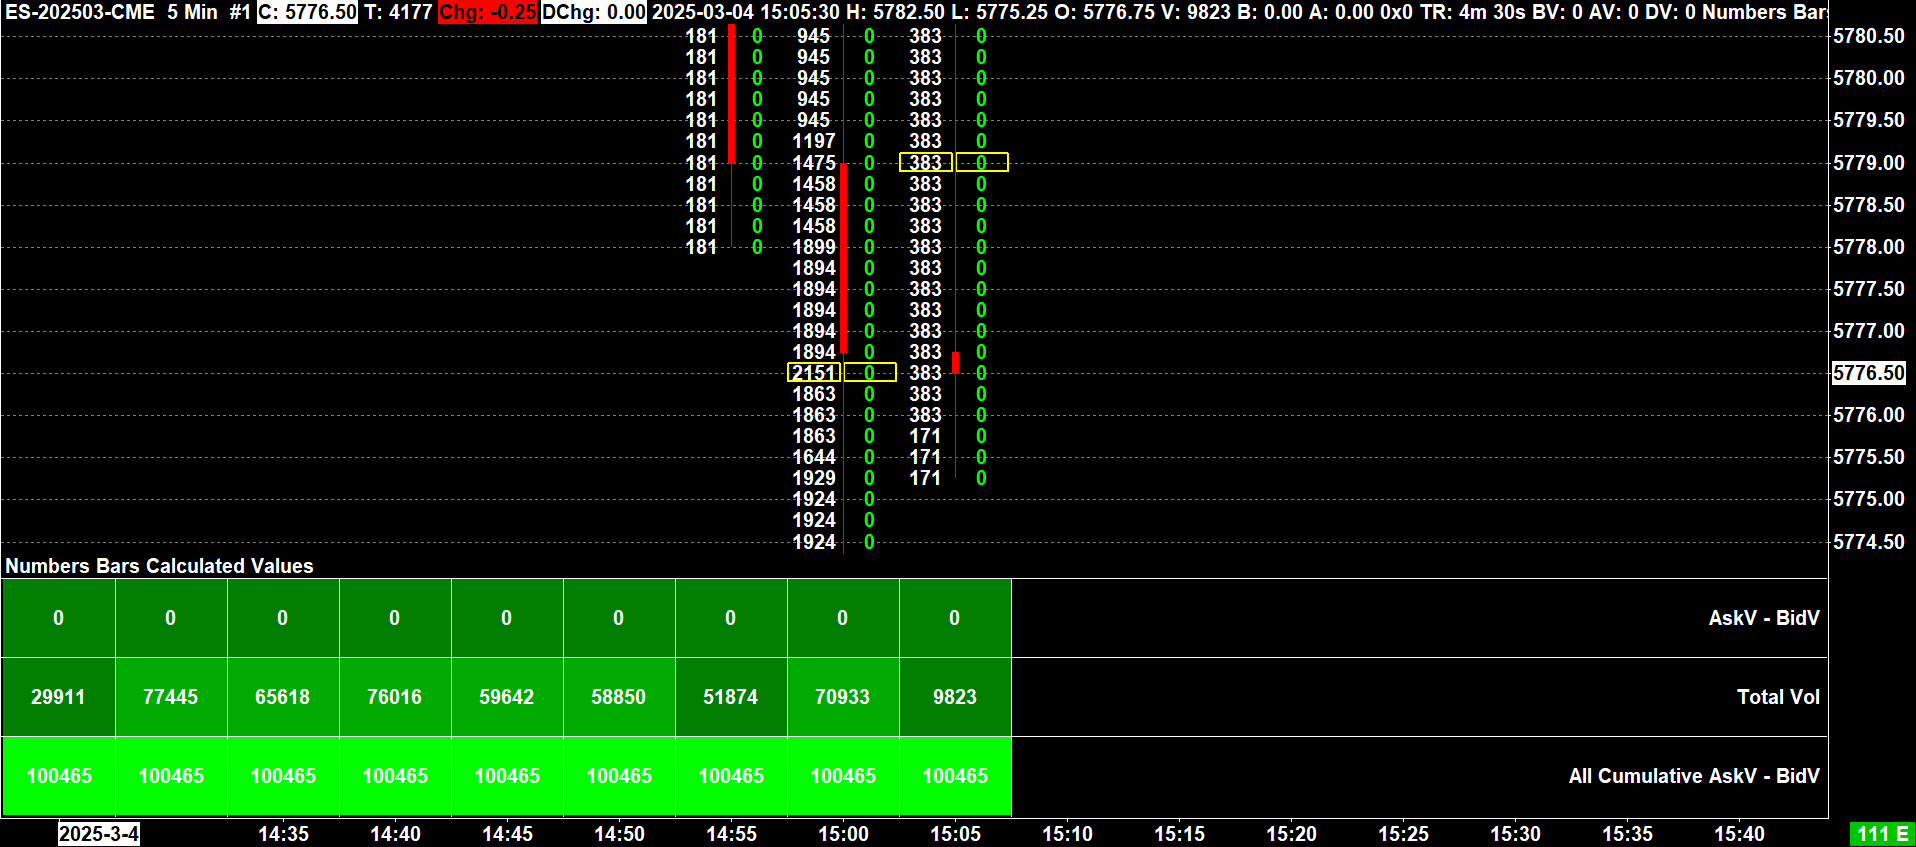Screen dimensions: 1916x847
Task: Click the Total Vol cell 70933
Action: point(842,697)
